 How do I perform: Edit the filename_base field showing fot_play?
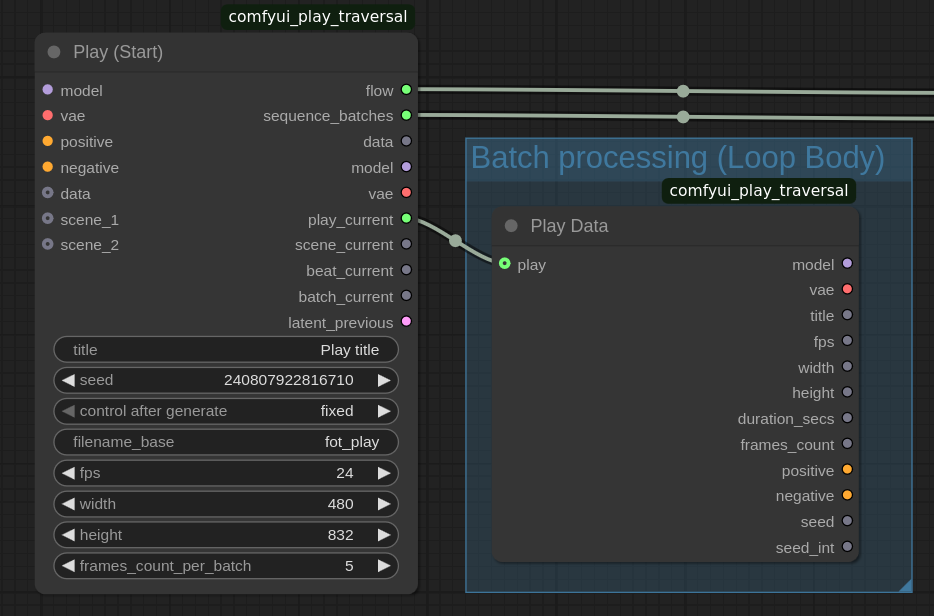(226, 442)
